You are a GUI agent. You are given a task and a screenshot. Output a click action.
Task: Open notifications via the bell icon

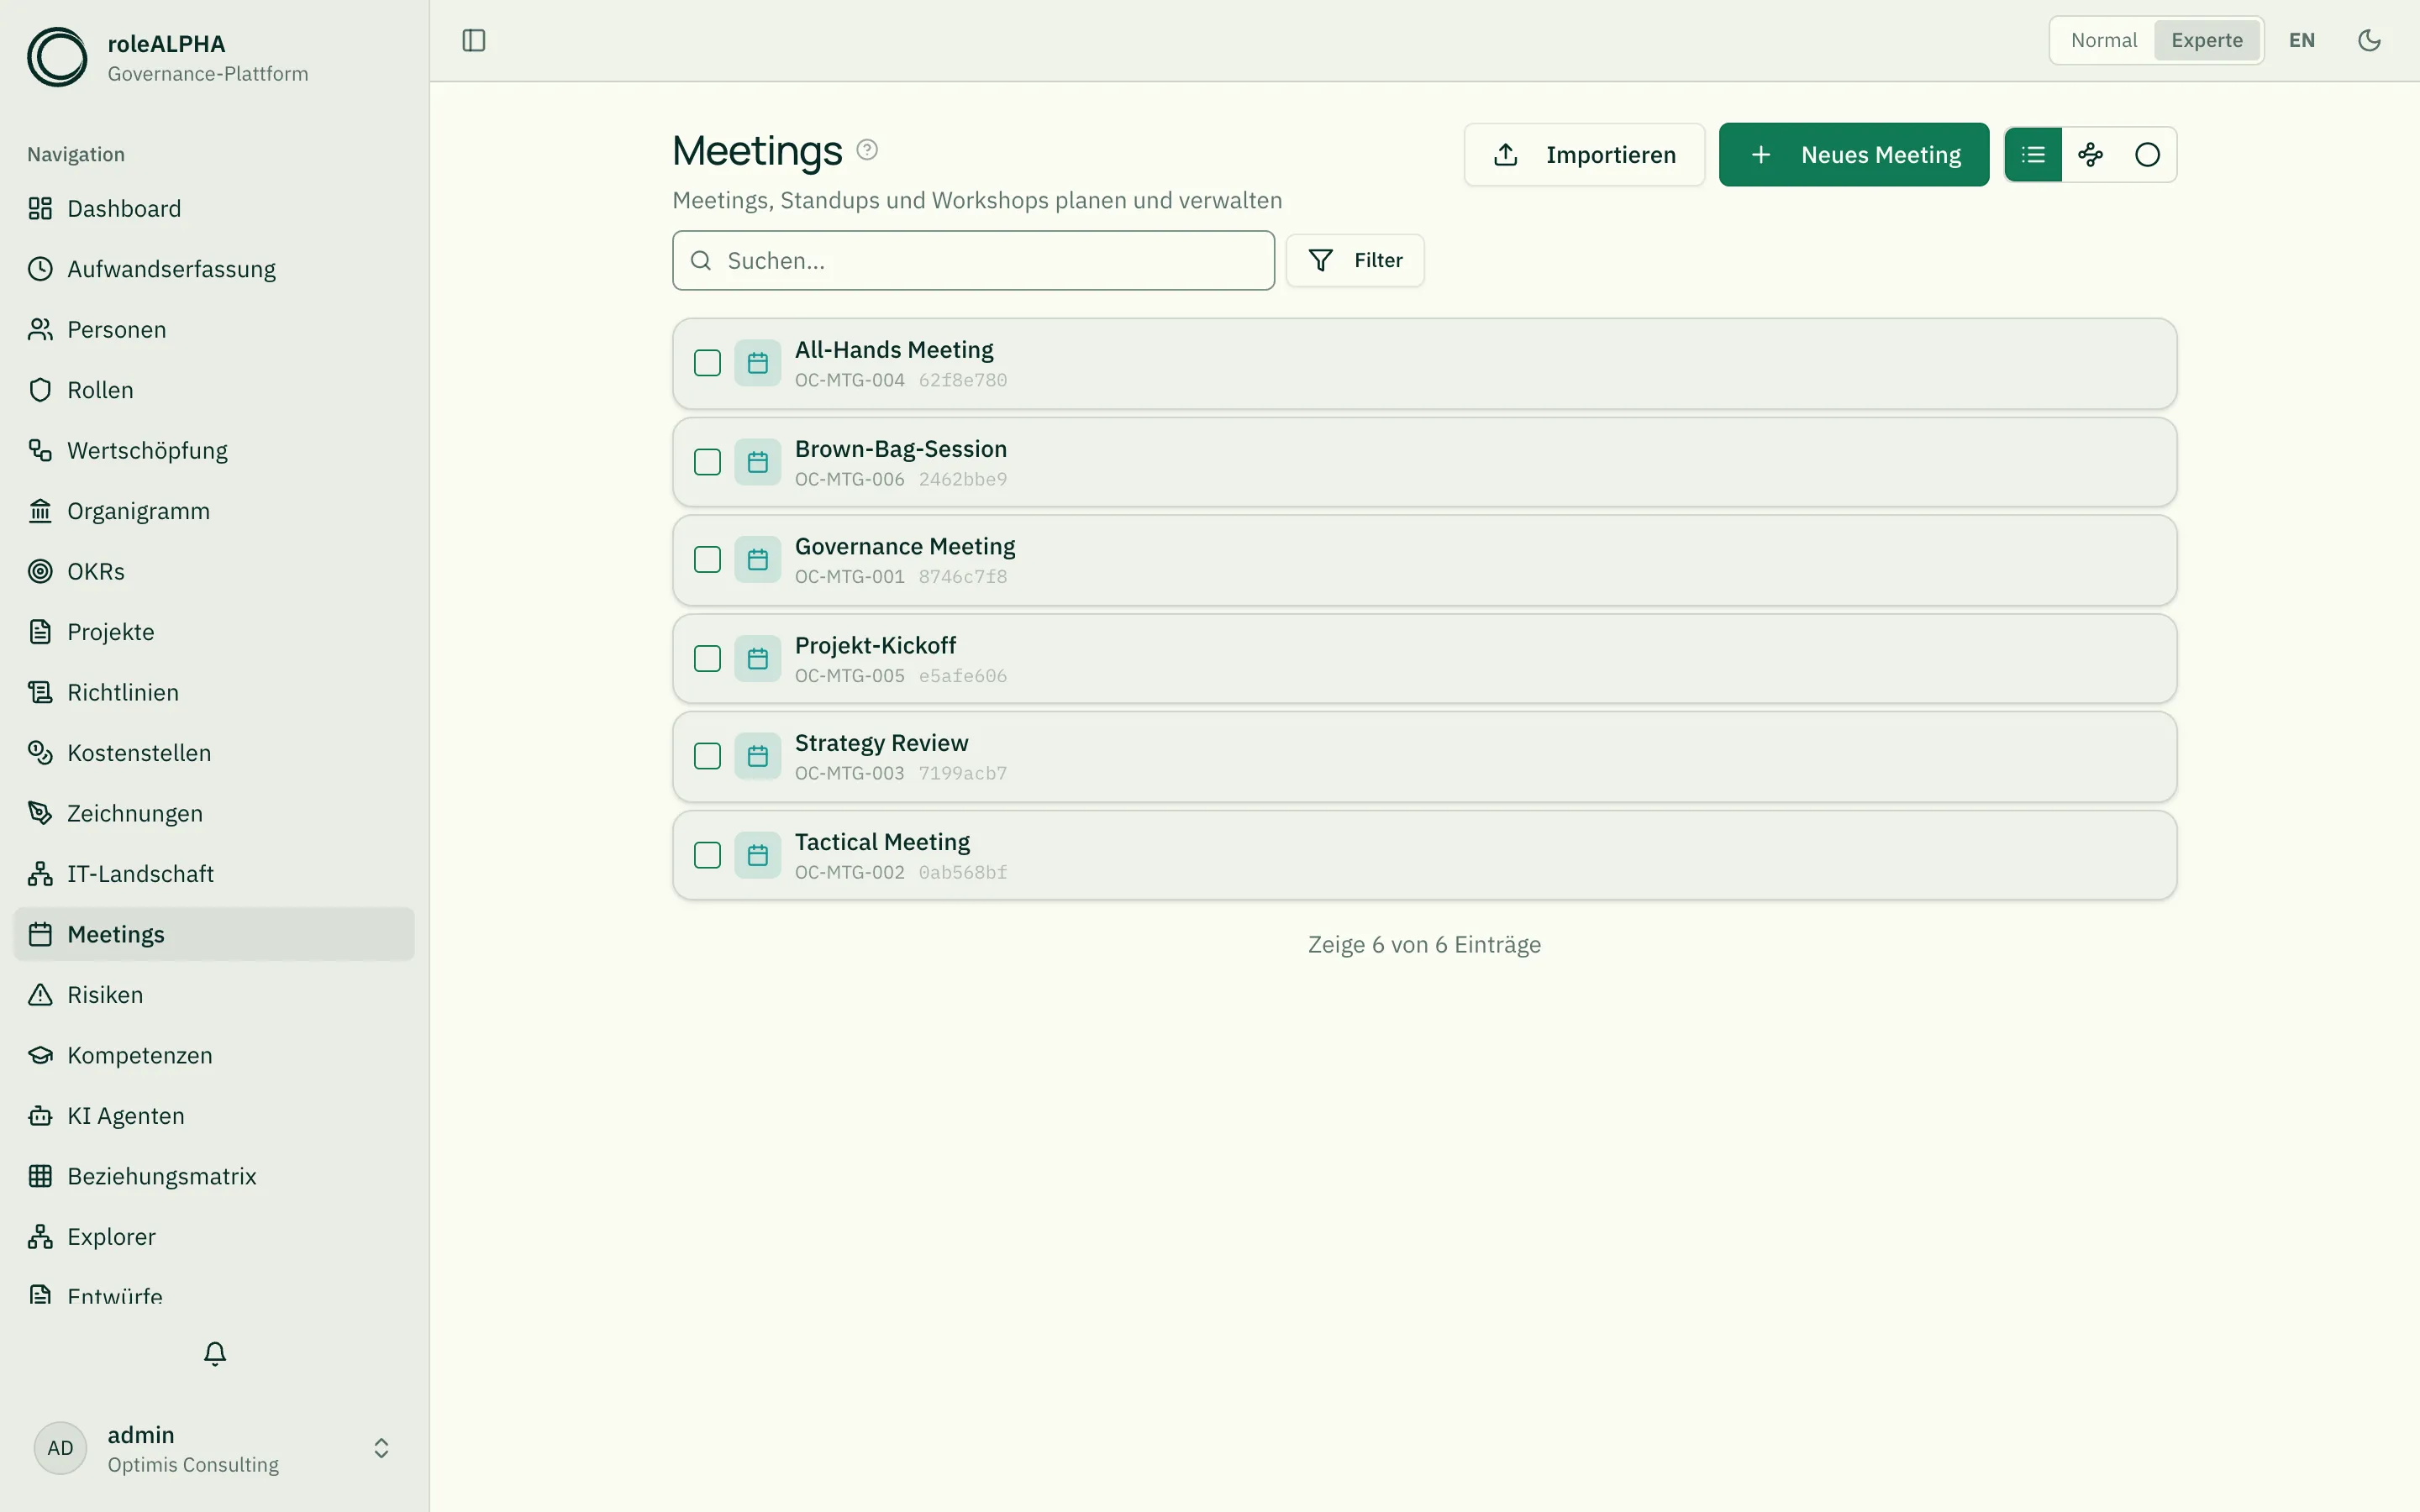pyautogui.click(x=215, y=1353)
